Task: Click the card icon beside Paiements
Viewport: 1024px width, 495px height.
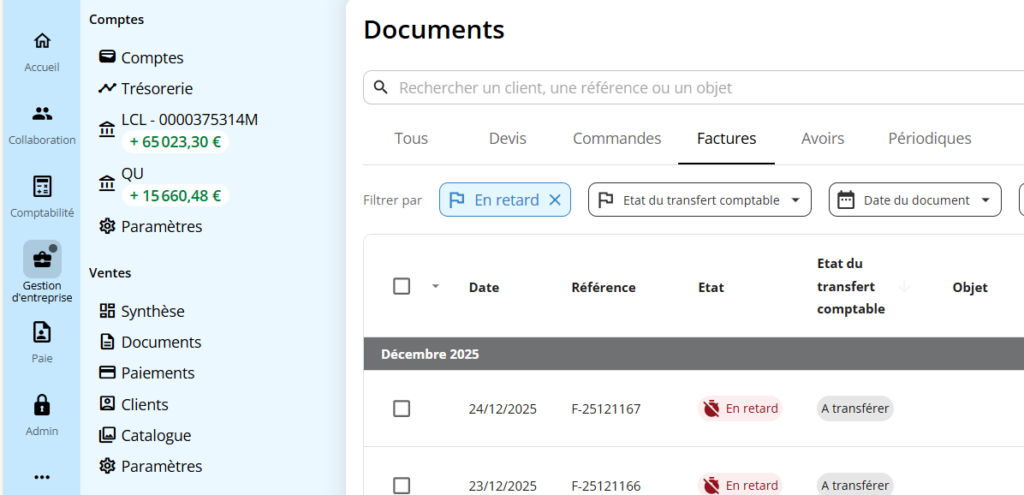Action: click(106, 372)
